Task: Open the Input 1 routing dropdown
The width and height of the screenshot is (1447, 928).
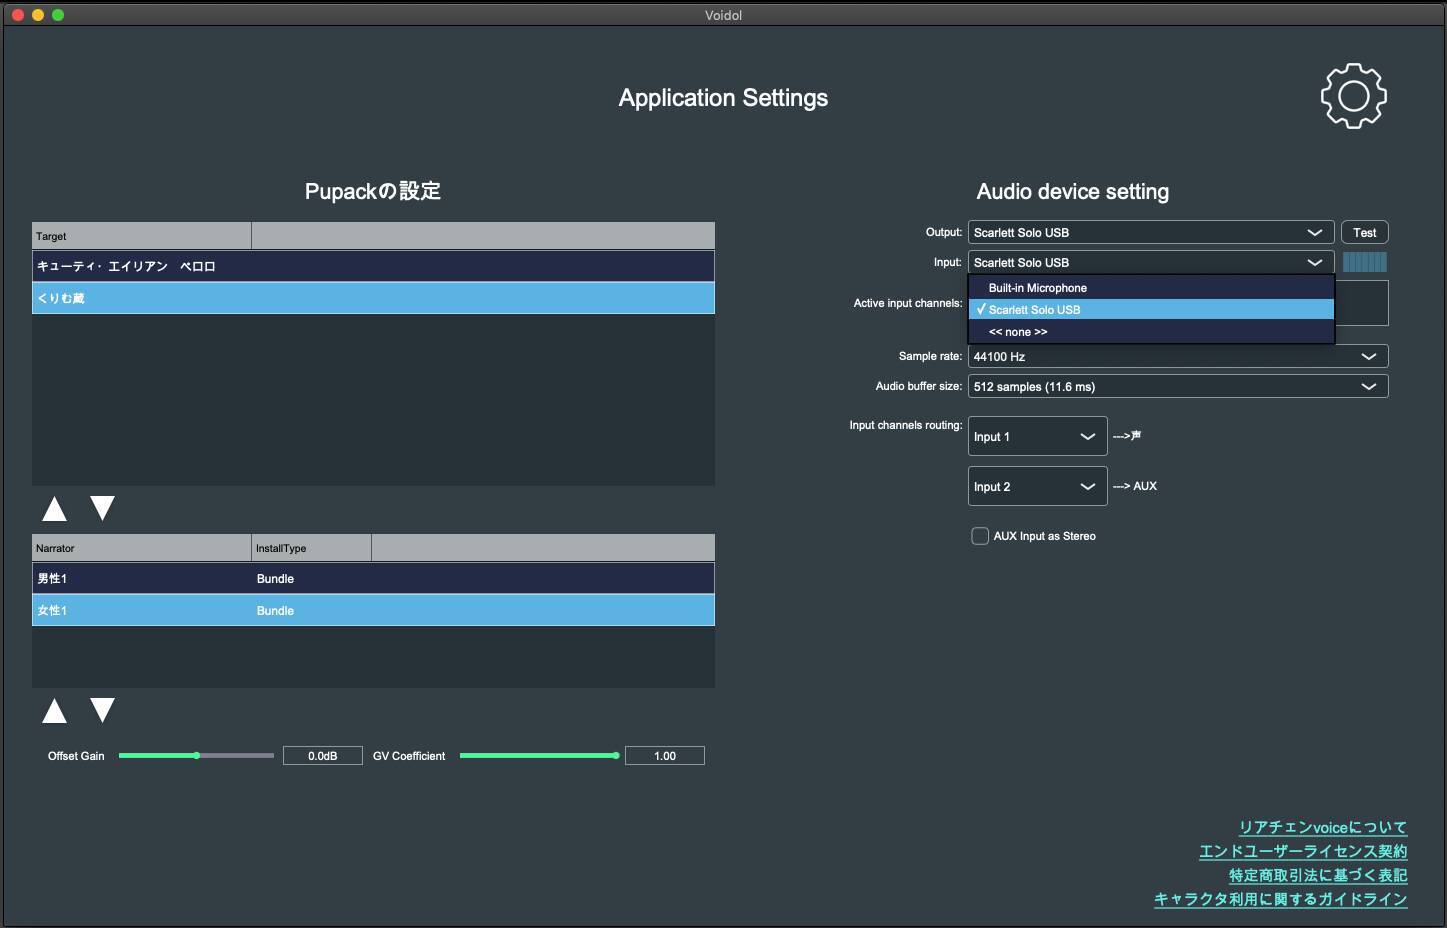Action: point(1037,436)
